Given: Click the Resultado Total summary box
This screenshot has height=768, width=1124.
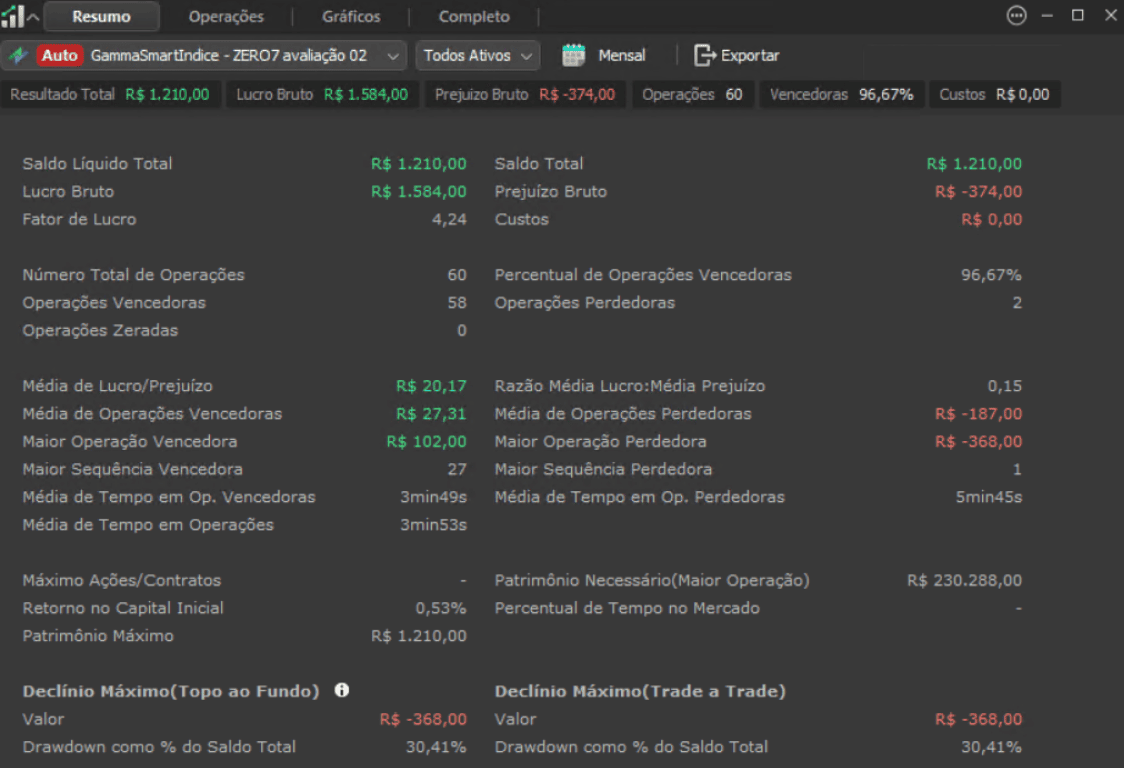Looking at the screenshot, I should pos(110,94).
